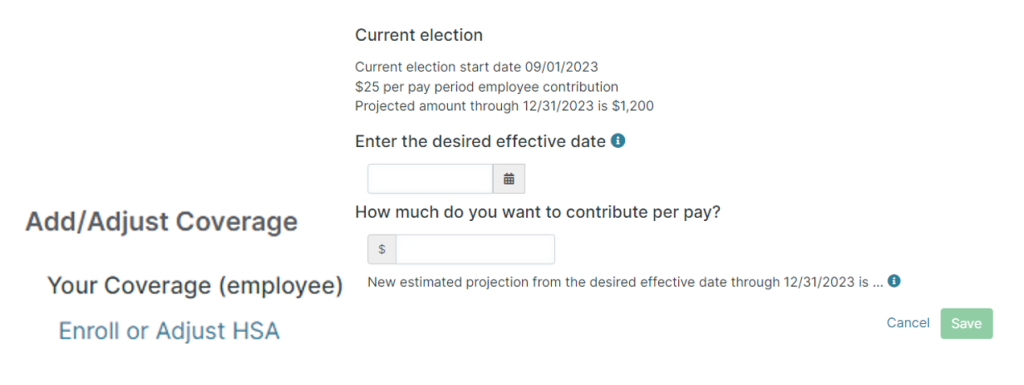The image size is (1024, 385).
Task: Click the info icon beside desired effective date
Action: click(618, 140)
